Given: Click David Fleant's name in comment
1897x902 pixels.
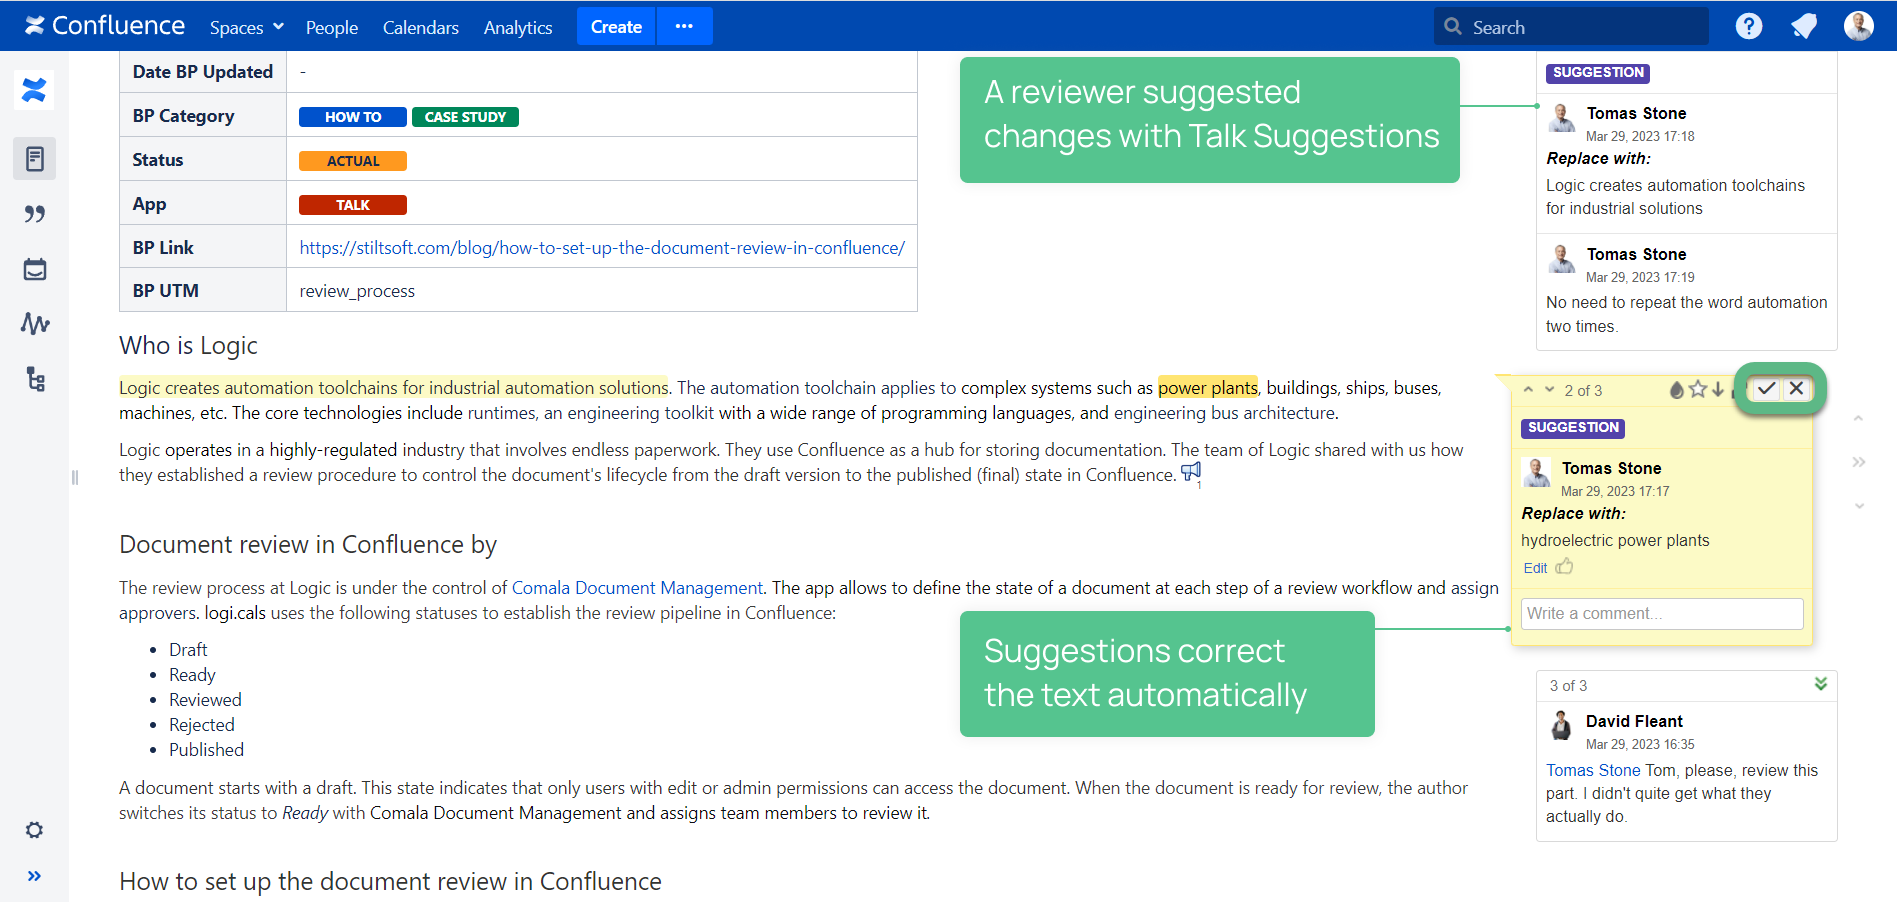Looking at the screenshot, I should click(1634, 721).
